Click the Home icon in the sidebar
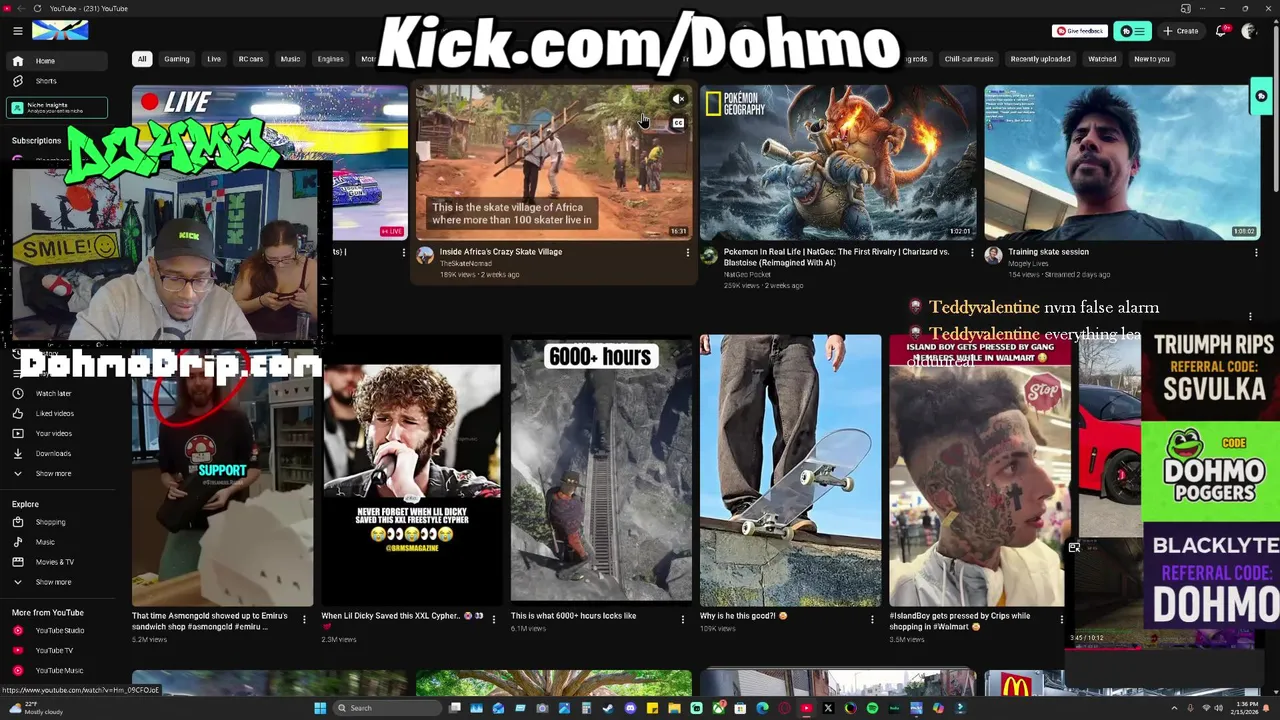The height and width of the screenshot is (720, 1280). (x=17, y=61)
